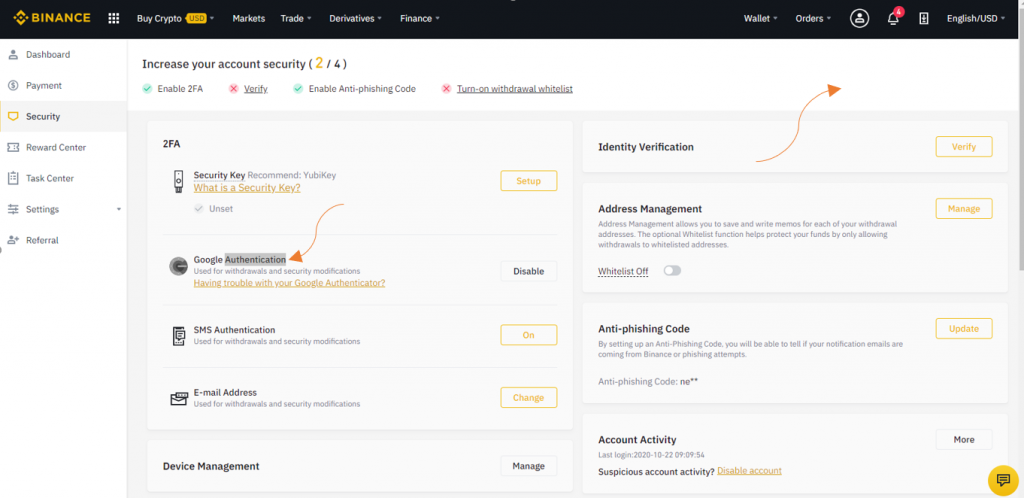Open the user profile icon
The height and width of the screenshot is (498, 1024).
[859, 18]
